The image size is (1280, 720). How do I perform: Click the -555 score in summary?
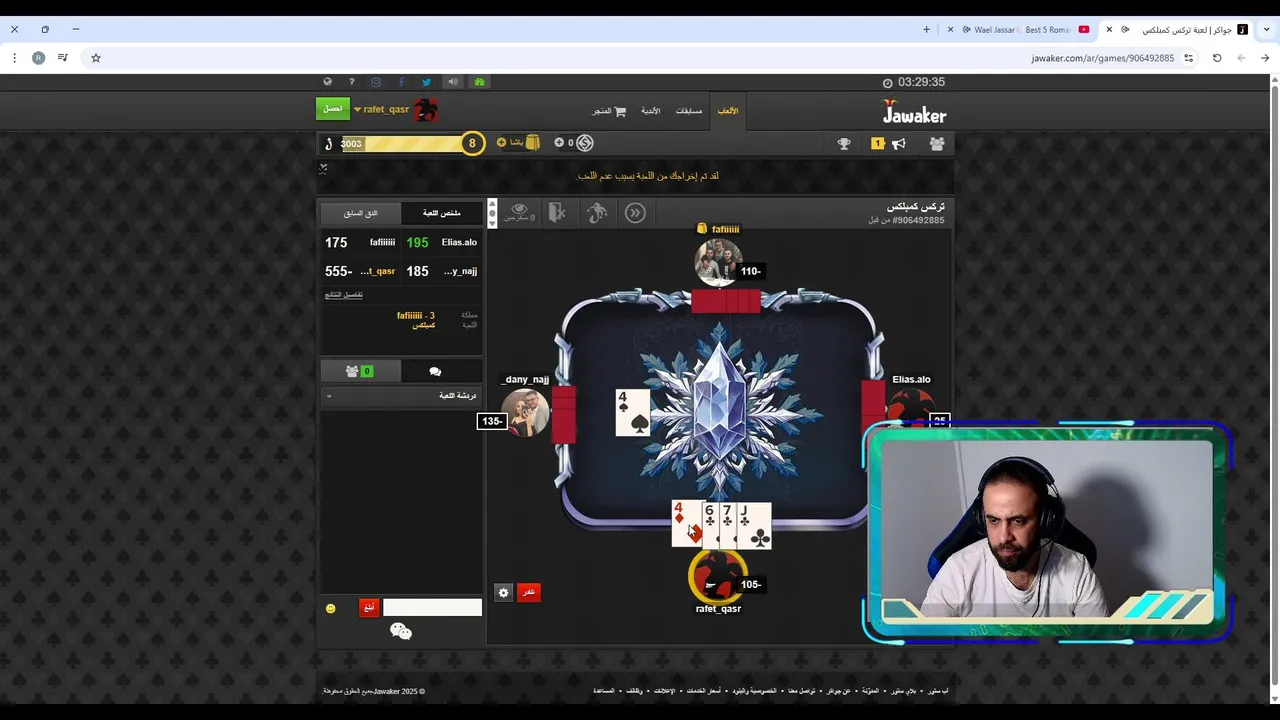[x=338, y=271]
